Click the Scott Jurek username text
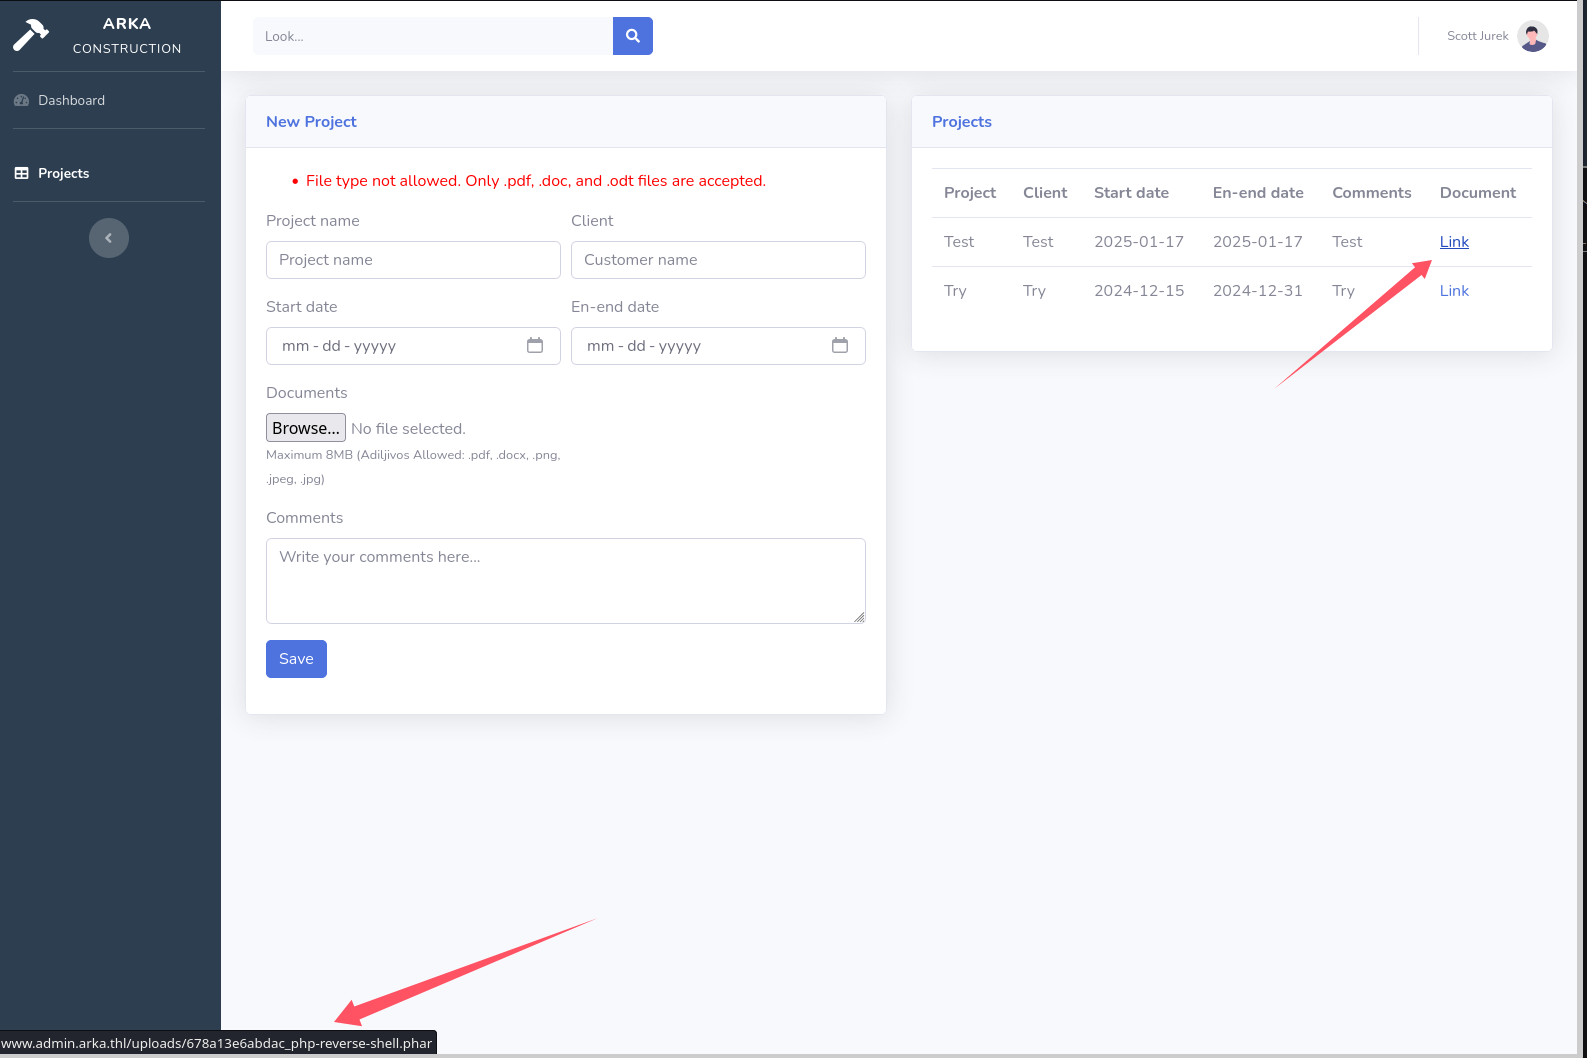The image size is (1587, 1058). click(x=1477, y=36)
